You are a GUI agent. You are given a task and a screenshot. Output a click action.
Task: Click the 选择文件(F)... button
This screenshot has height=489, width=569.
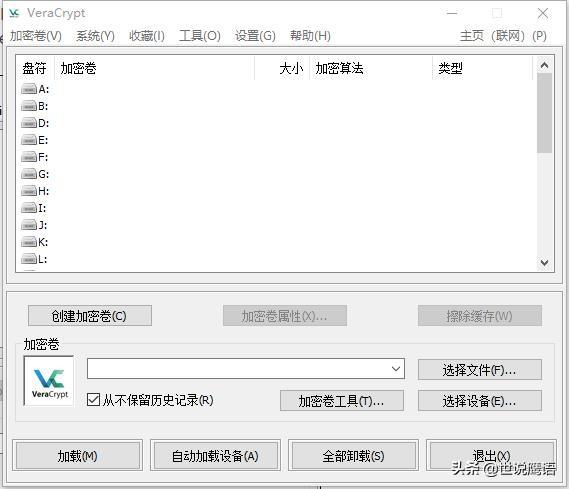pos(480,370)
